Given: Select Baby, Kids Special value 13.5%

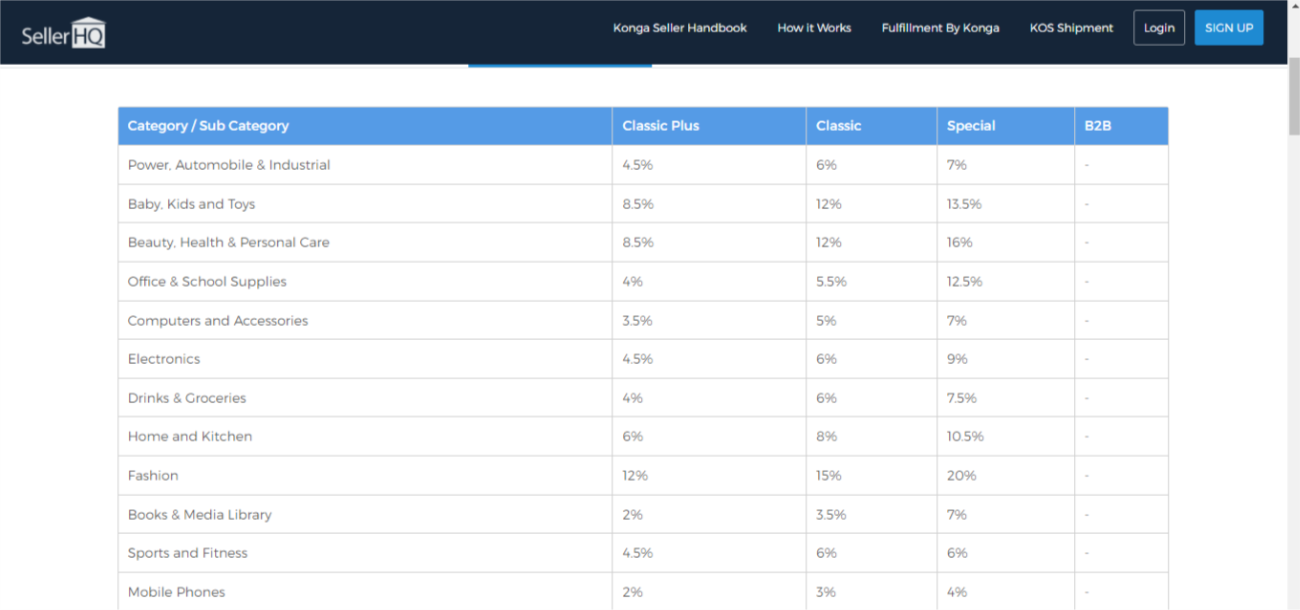Looking at the screenshot, I should point(964,204).
